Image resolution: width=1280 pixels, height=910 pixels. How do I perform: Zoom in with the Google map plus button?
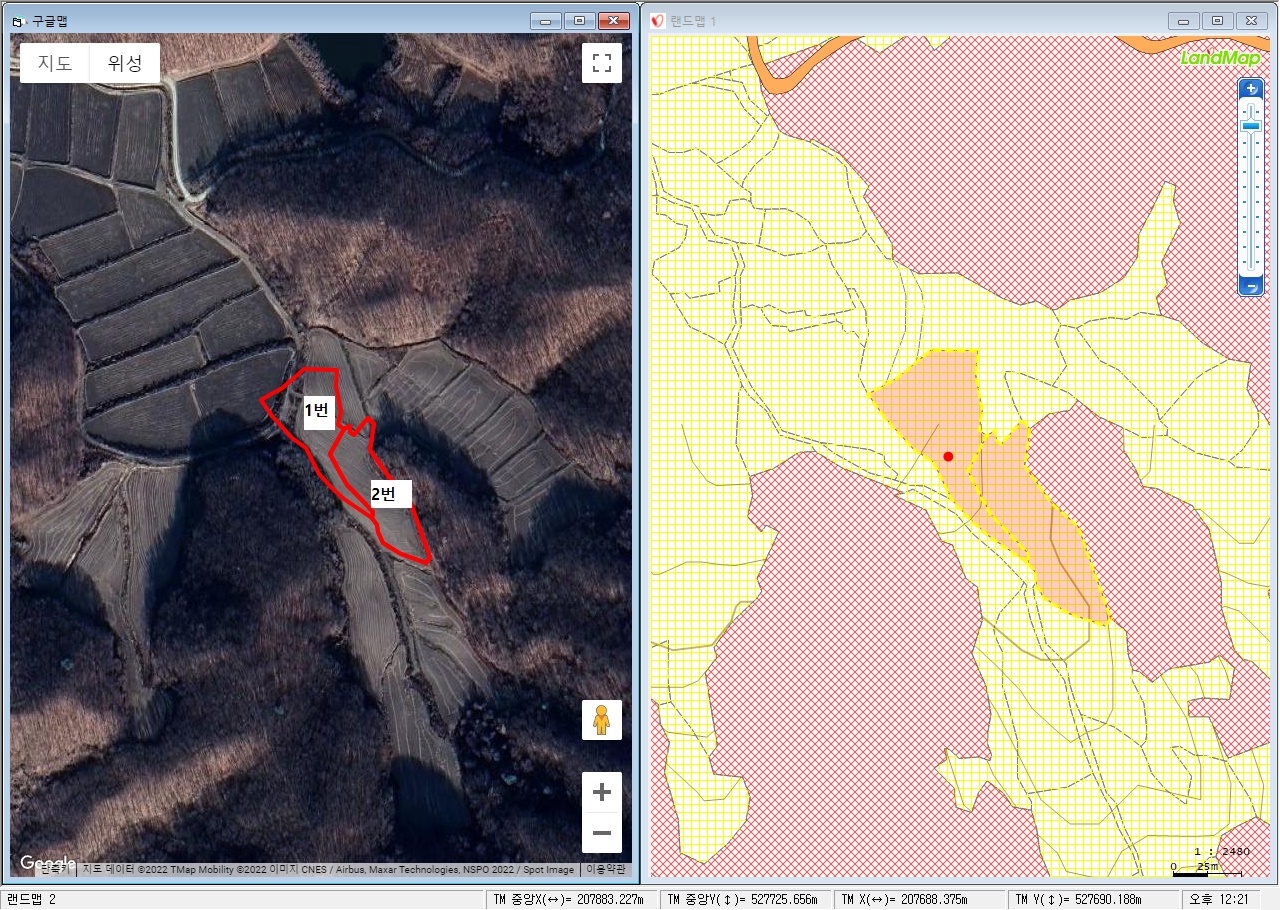coord(602,793)
